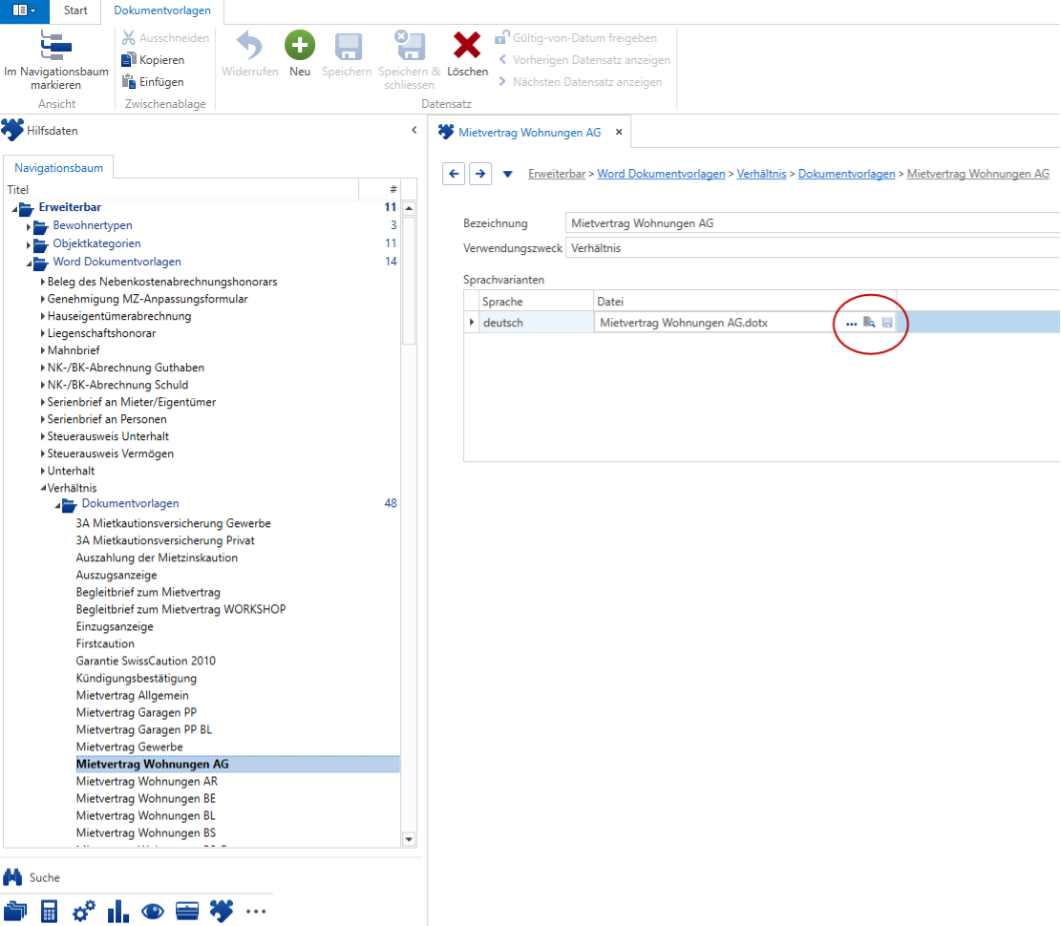Click the Speichern floppy disk icon
The height and width of the screenshot is (926, 1061).
348,46
